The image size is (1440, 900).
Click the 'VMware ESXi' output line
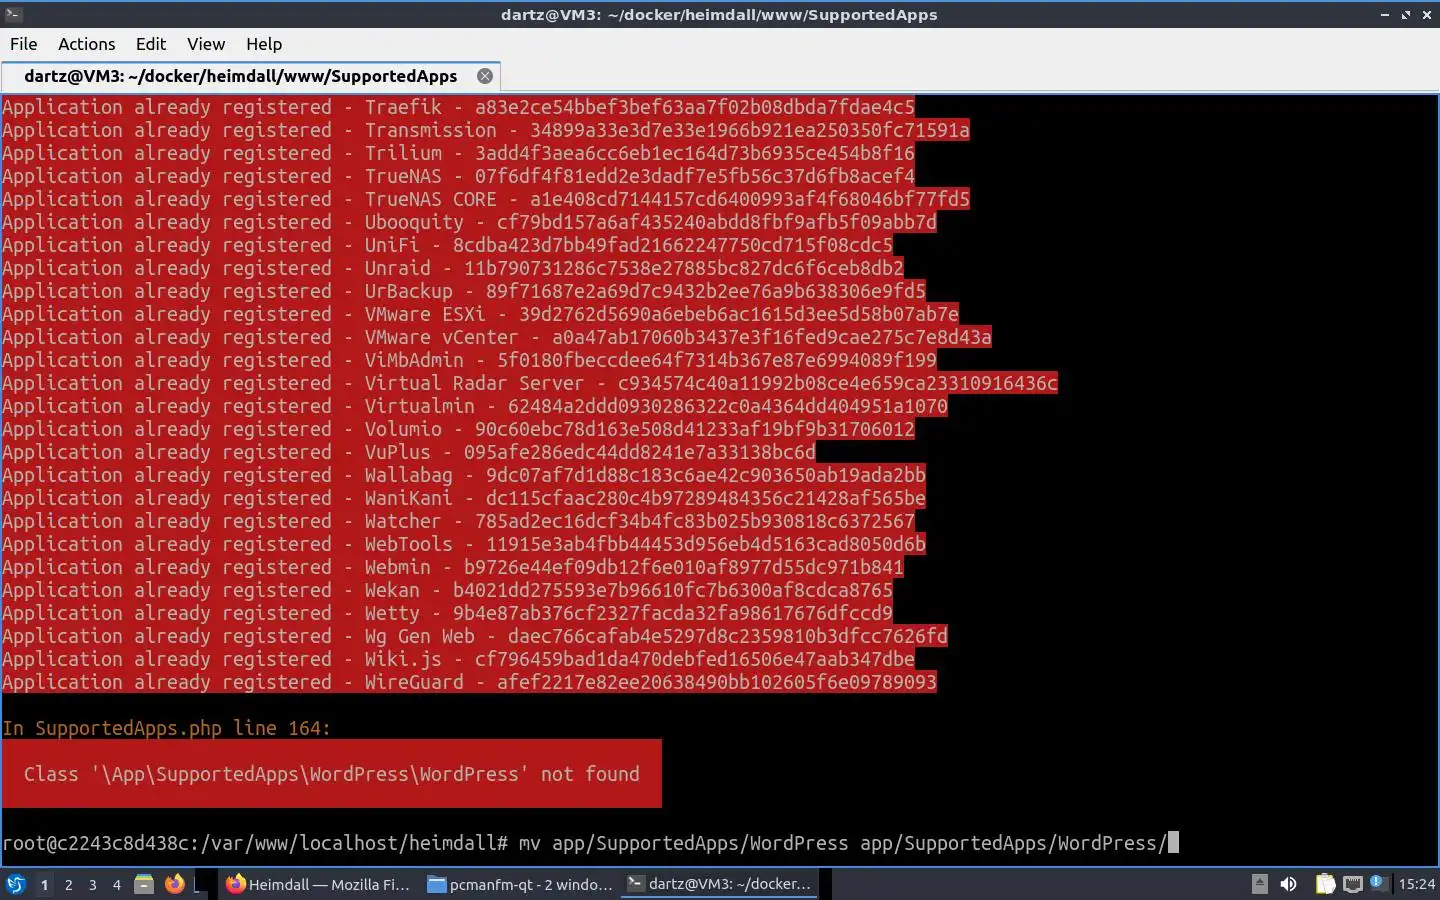(x=480, y=314)
